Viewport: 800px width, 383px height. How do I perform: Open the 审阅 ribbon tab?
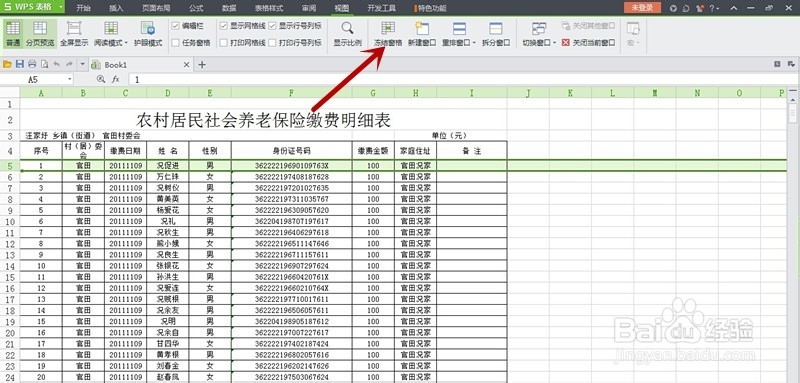pos(309,8)
